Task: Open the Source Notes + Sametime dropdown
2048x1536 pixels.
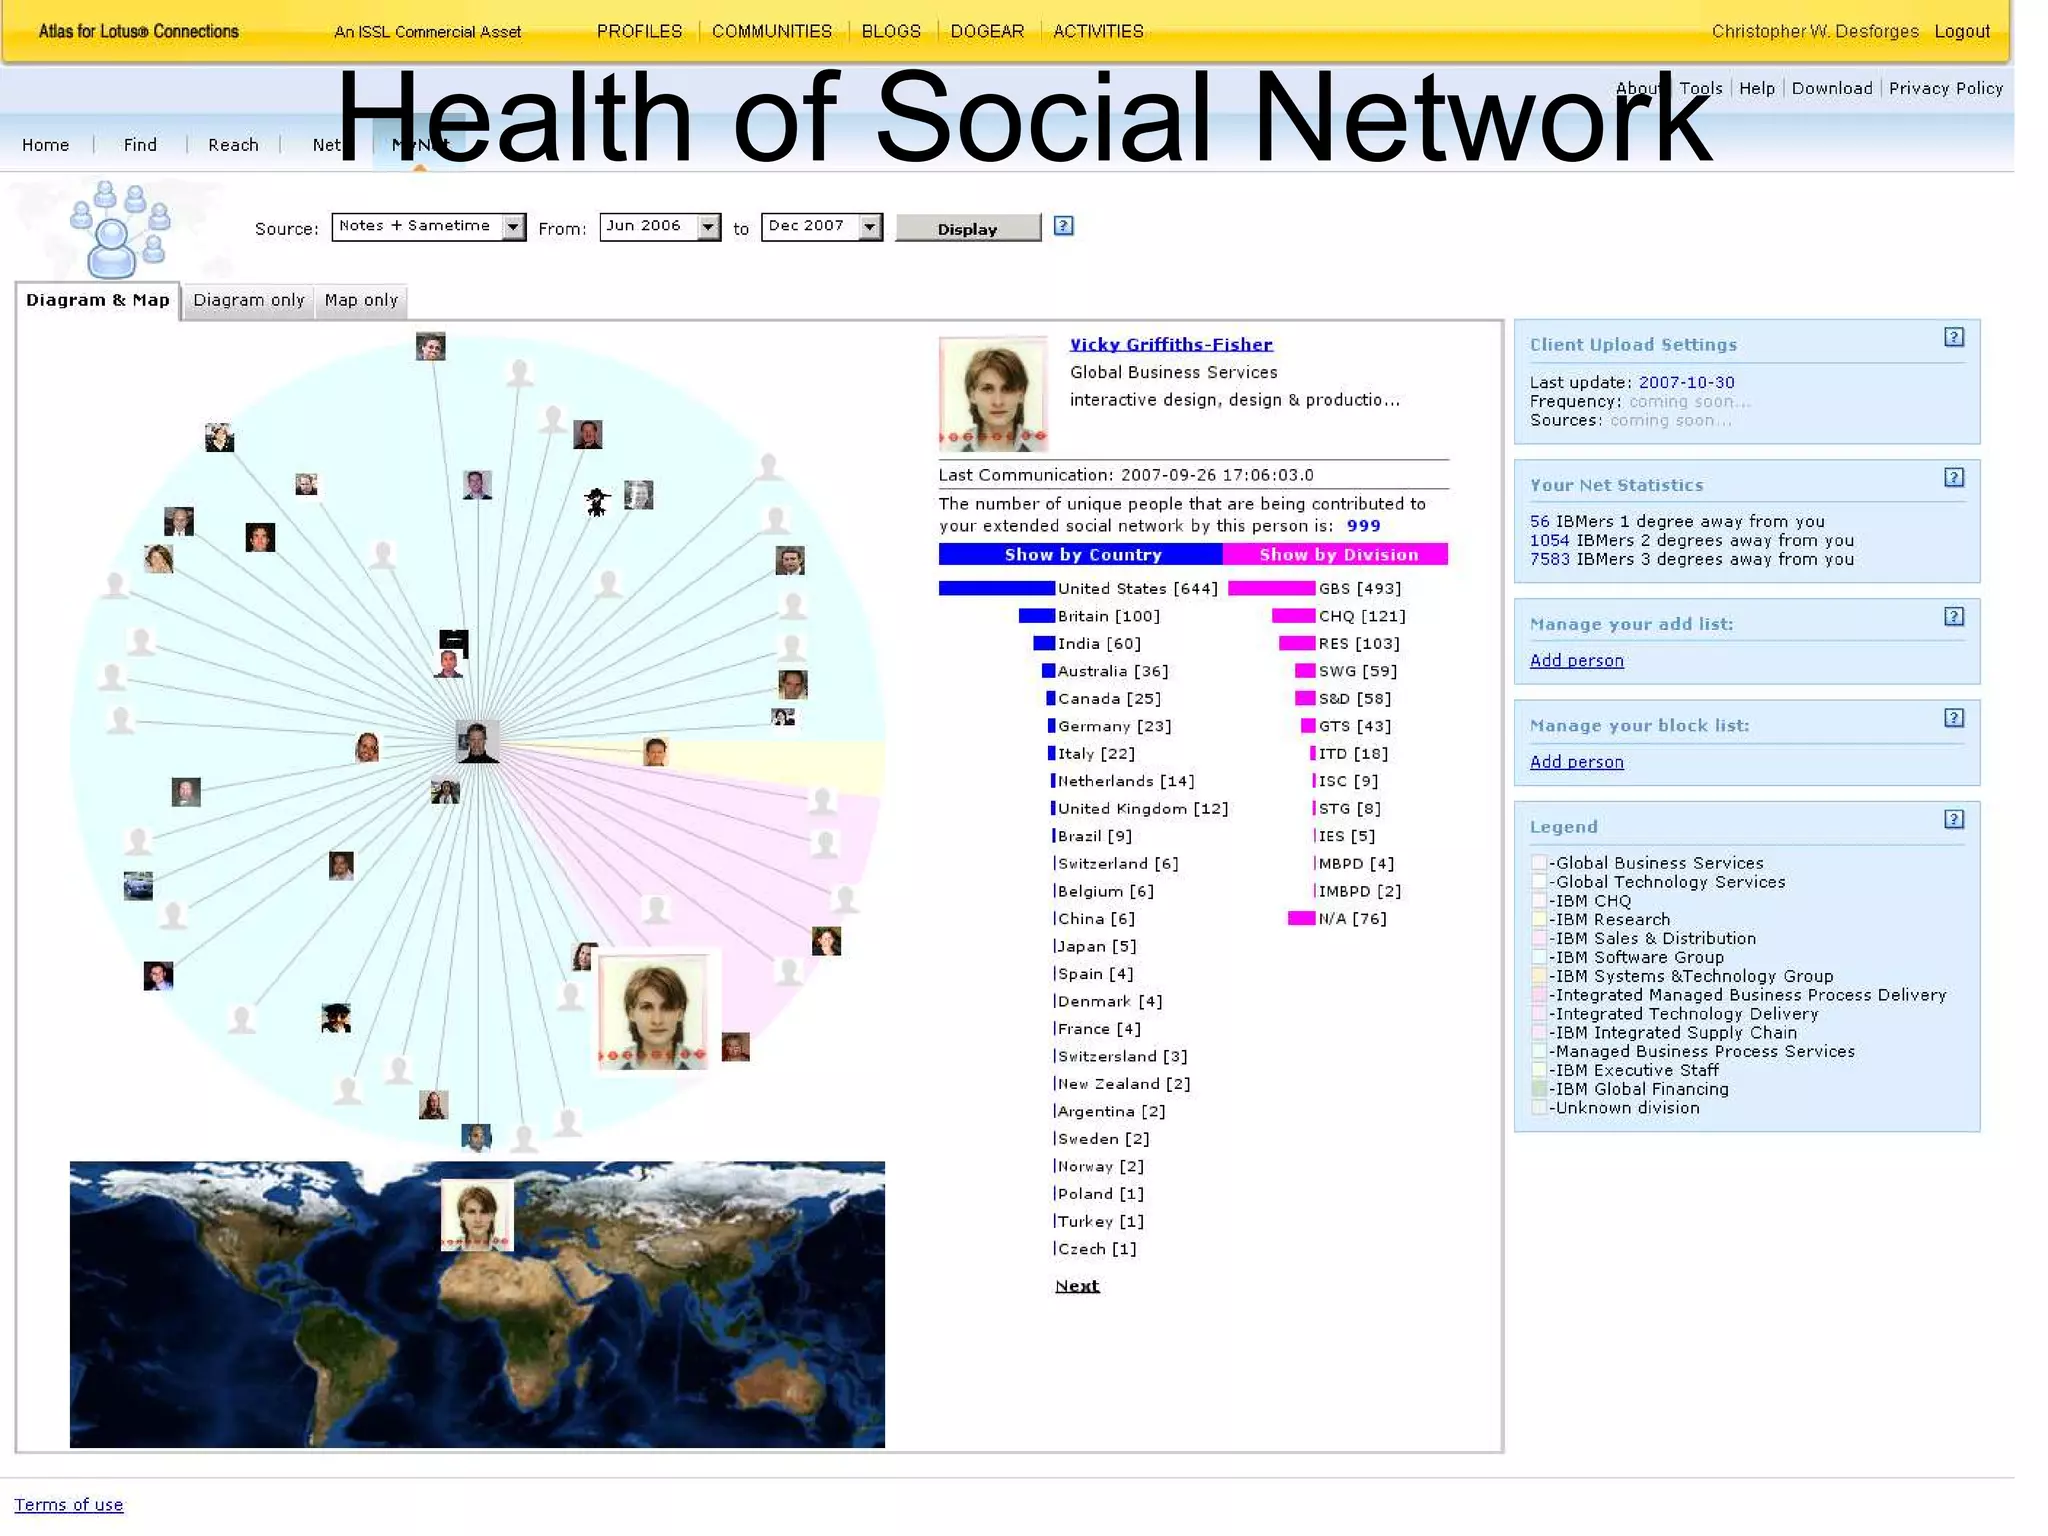Action: pyautogui.click(x=513, y=227)
